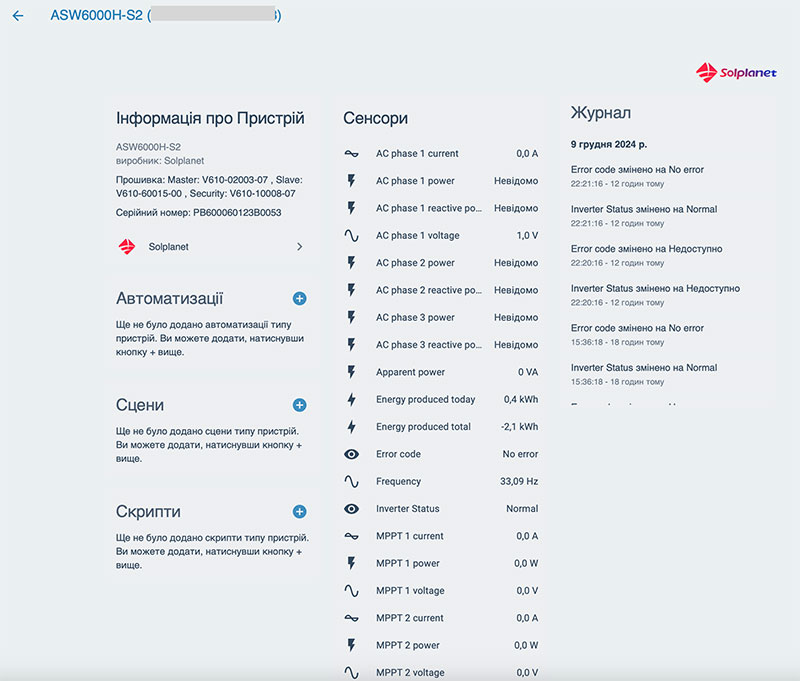Open the MPPT 2 voltage waveform icon
The image size is (800, 681).
[352, 672]
